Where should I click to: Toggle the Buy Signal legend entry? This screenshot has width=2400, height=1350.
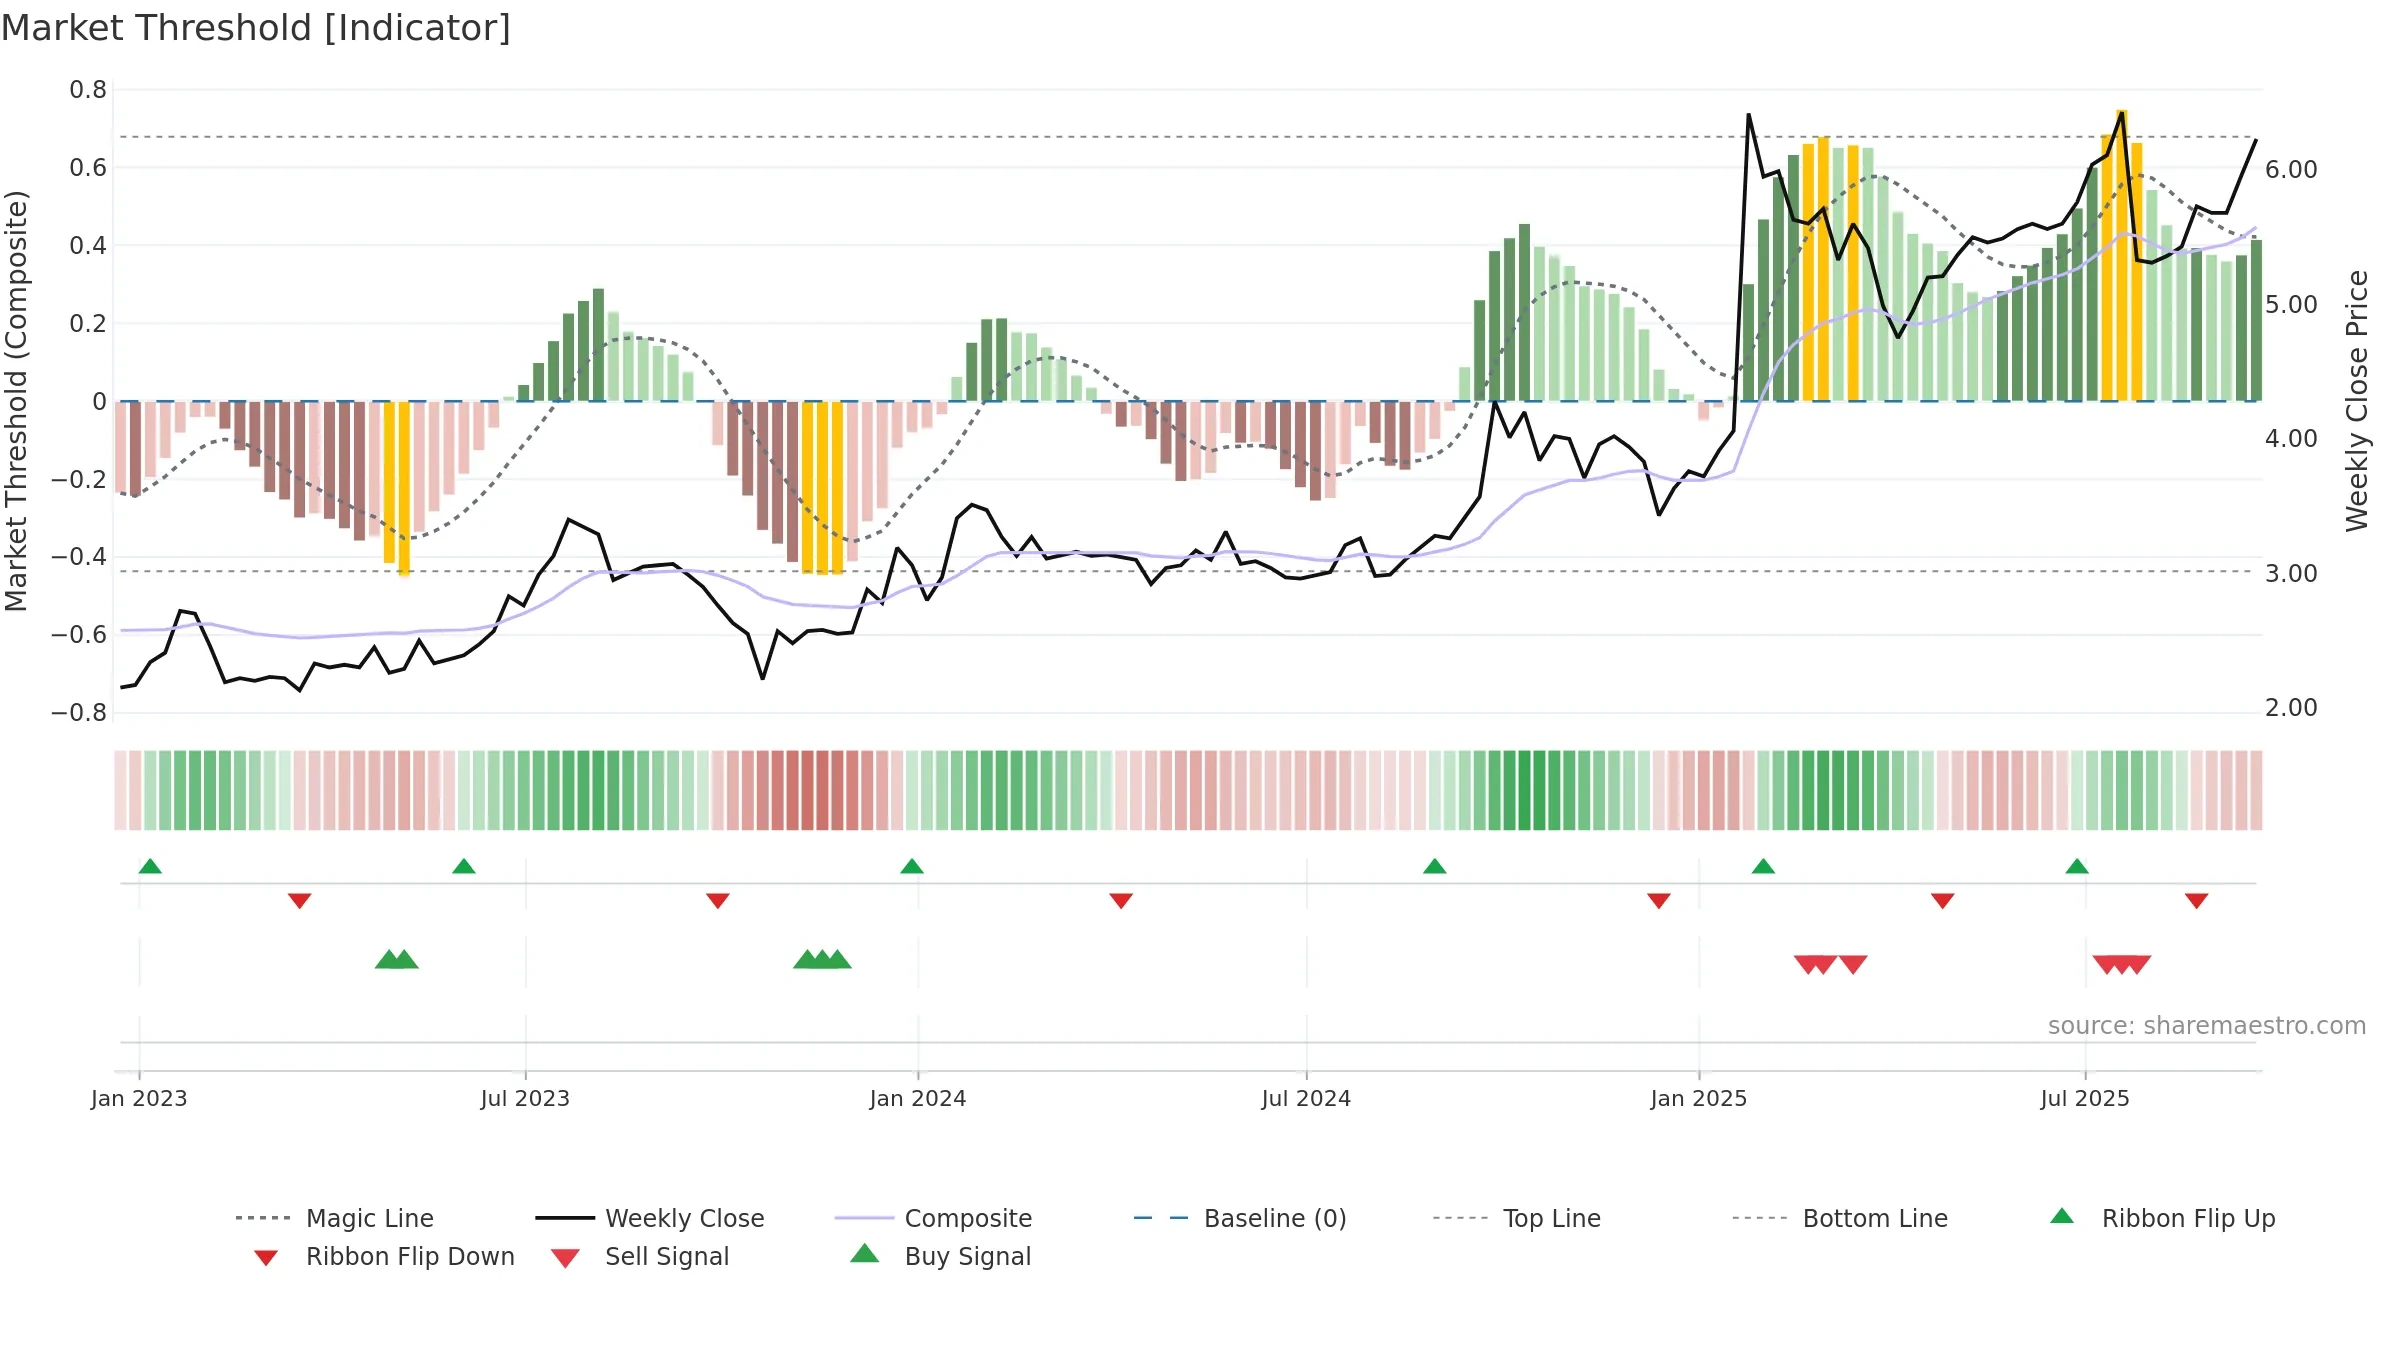pos(940,1256)
